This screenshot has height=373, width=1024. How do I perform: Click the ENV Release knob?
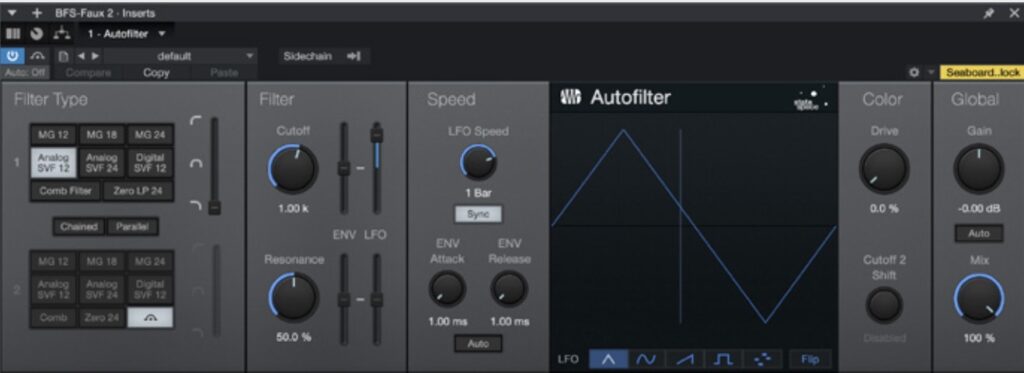(x=509, y=289)
